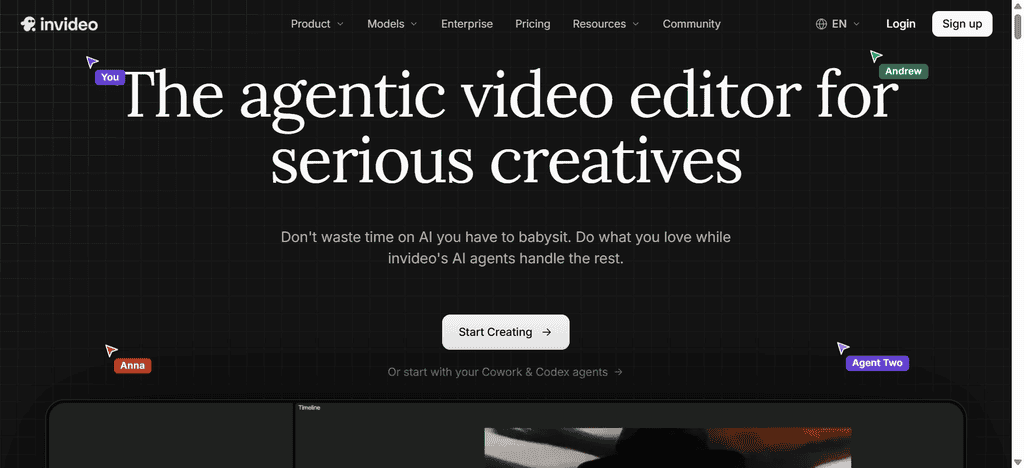1024x468 pixels.
Task: Visit the Community page
Action: [x=692, y=24]
